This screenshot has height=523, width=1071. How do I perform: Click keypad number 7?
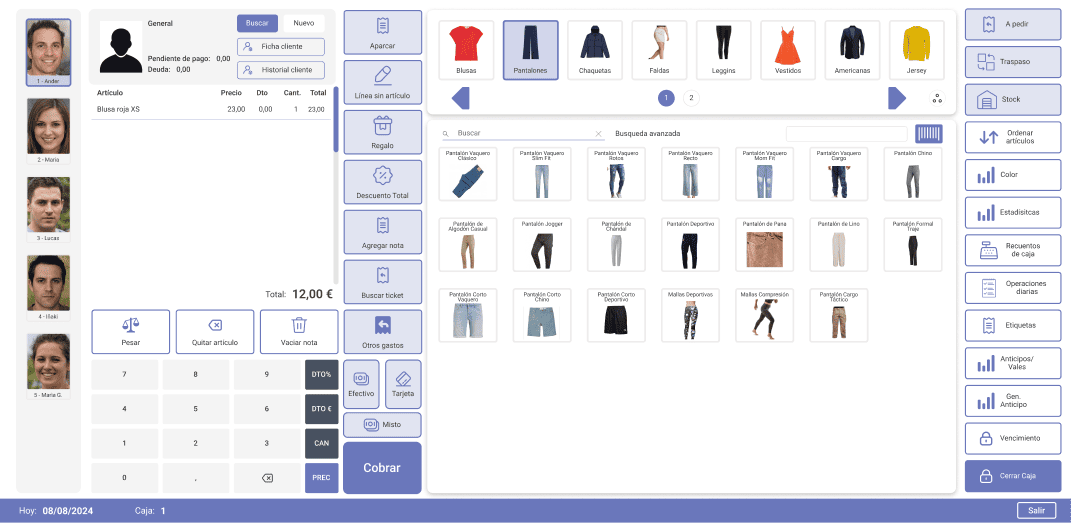pyautogui.click(x=124, y=375)
